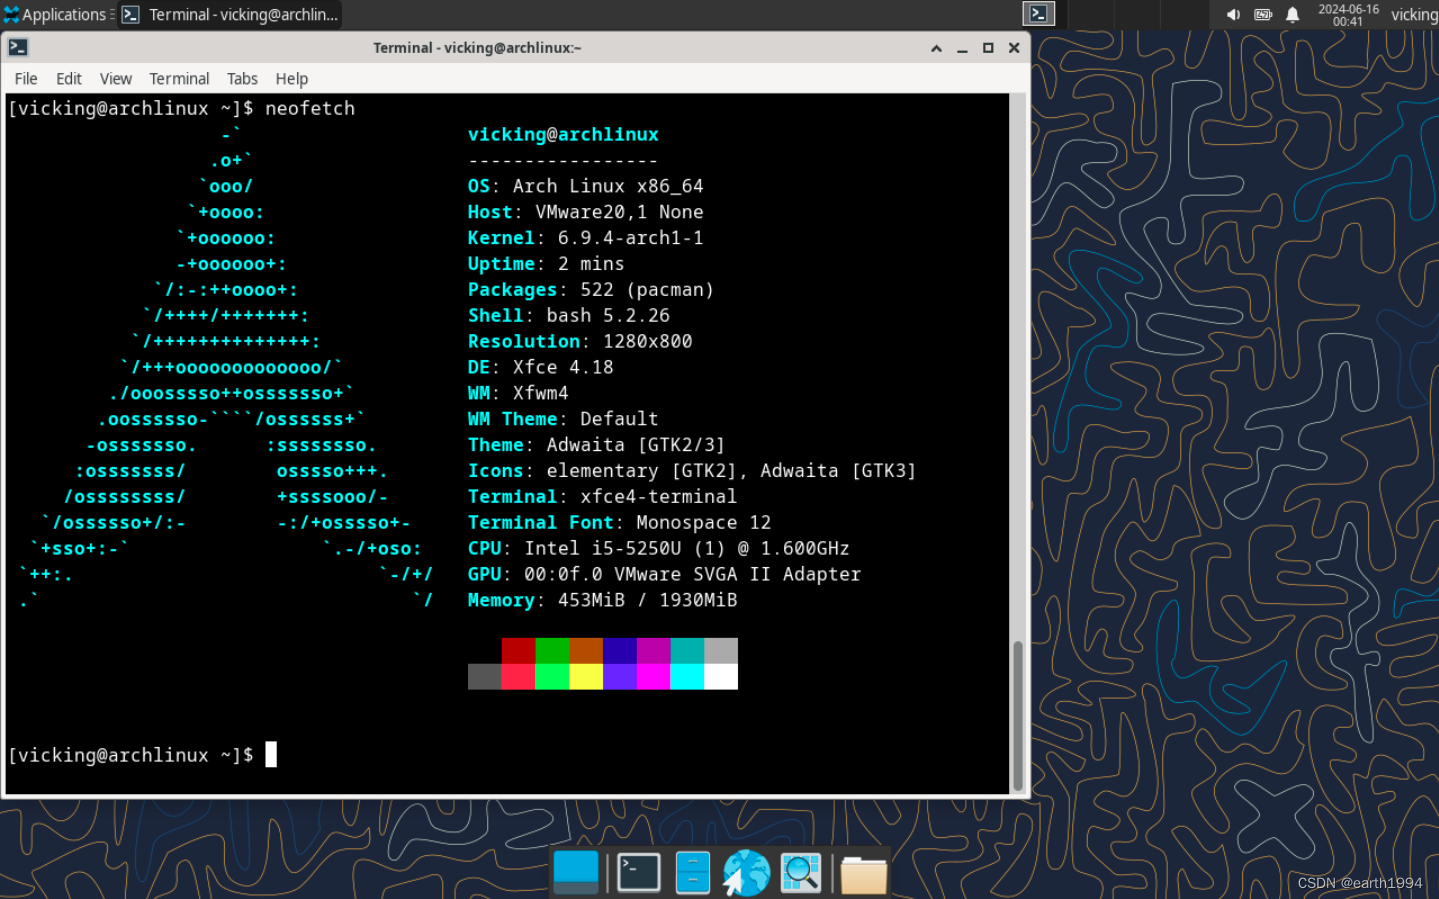Click the dark red color block in the palette
The width and height of the screenshot is (1439, 899).
(518, 651)
